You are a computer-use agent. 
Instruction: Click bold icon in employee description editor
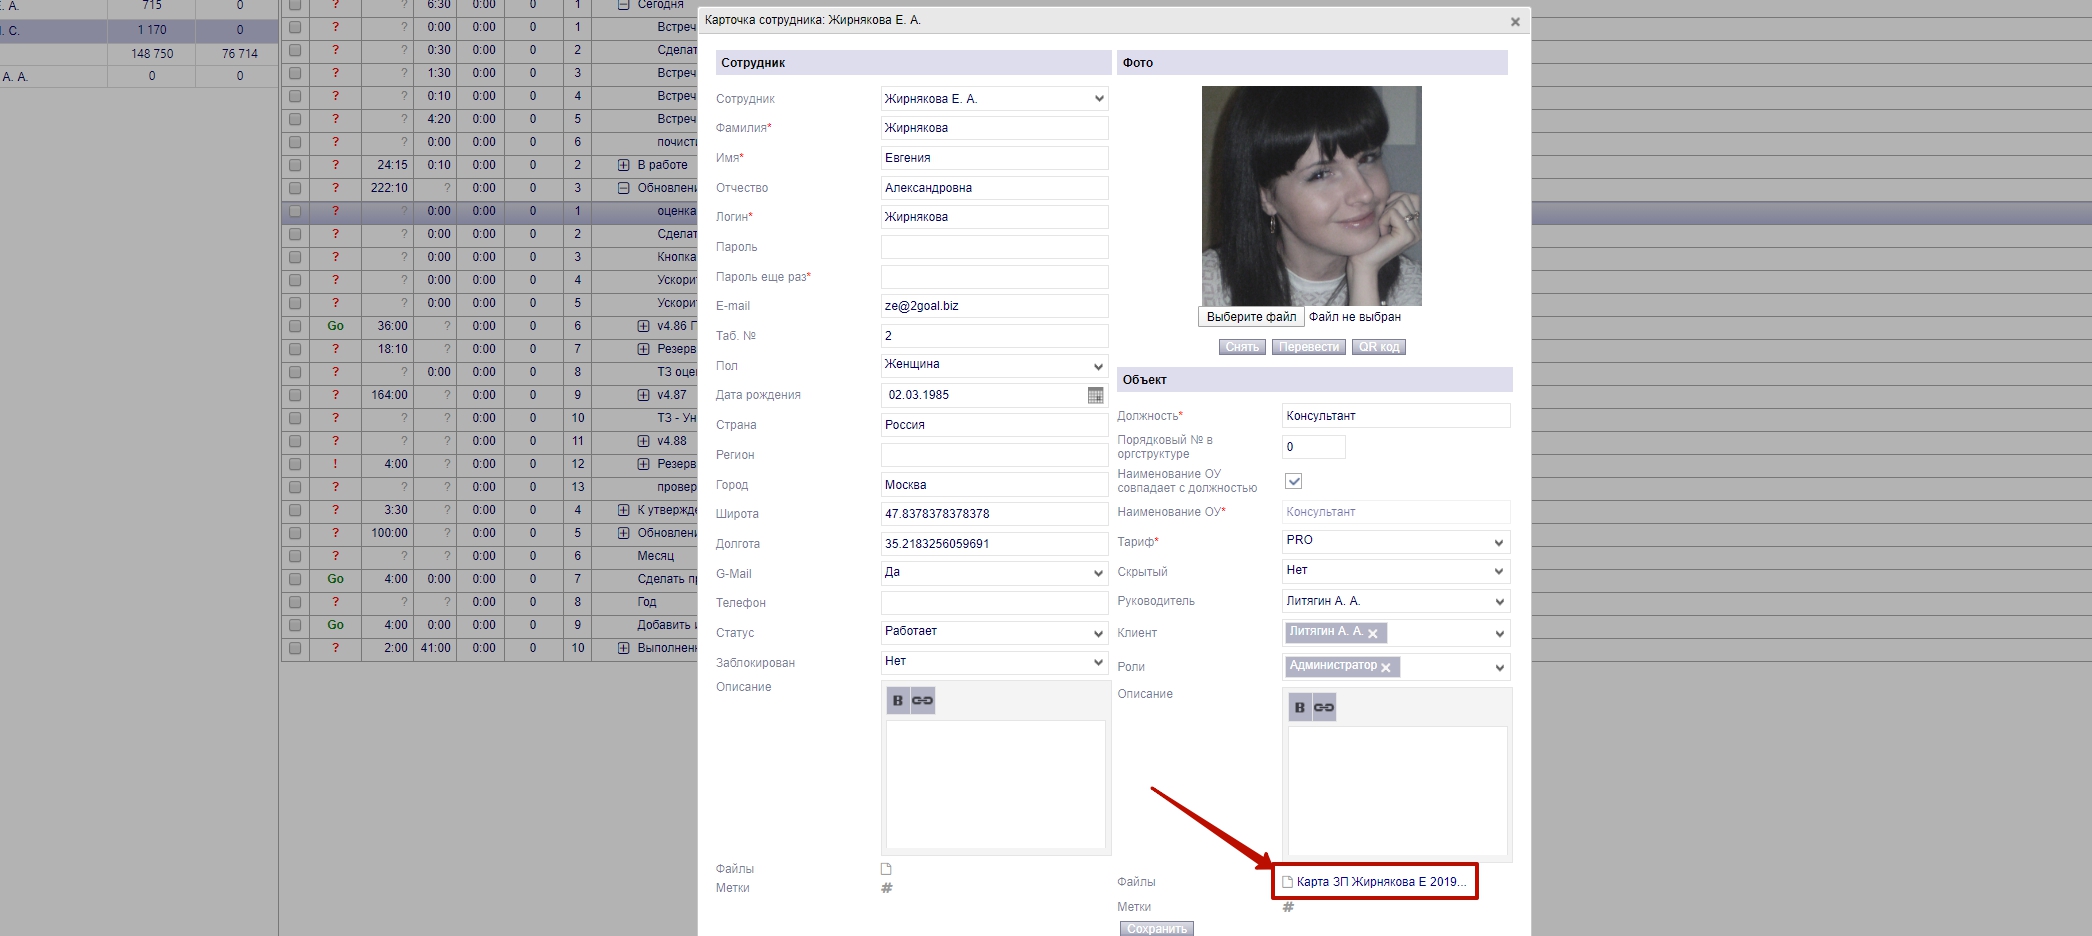tap(898, 701)
